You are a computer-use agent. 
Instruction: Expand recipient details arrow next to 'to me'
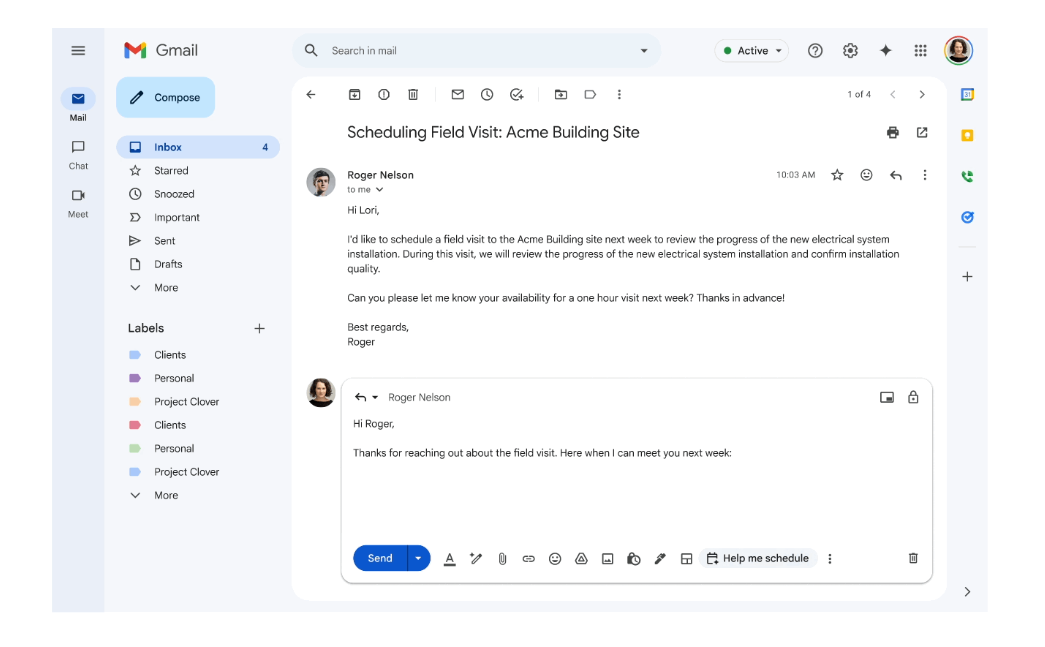pyautogui.click(x=379, y=190)
